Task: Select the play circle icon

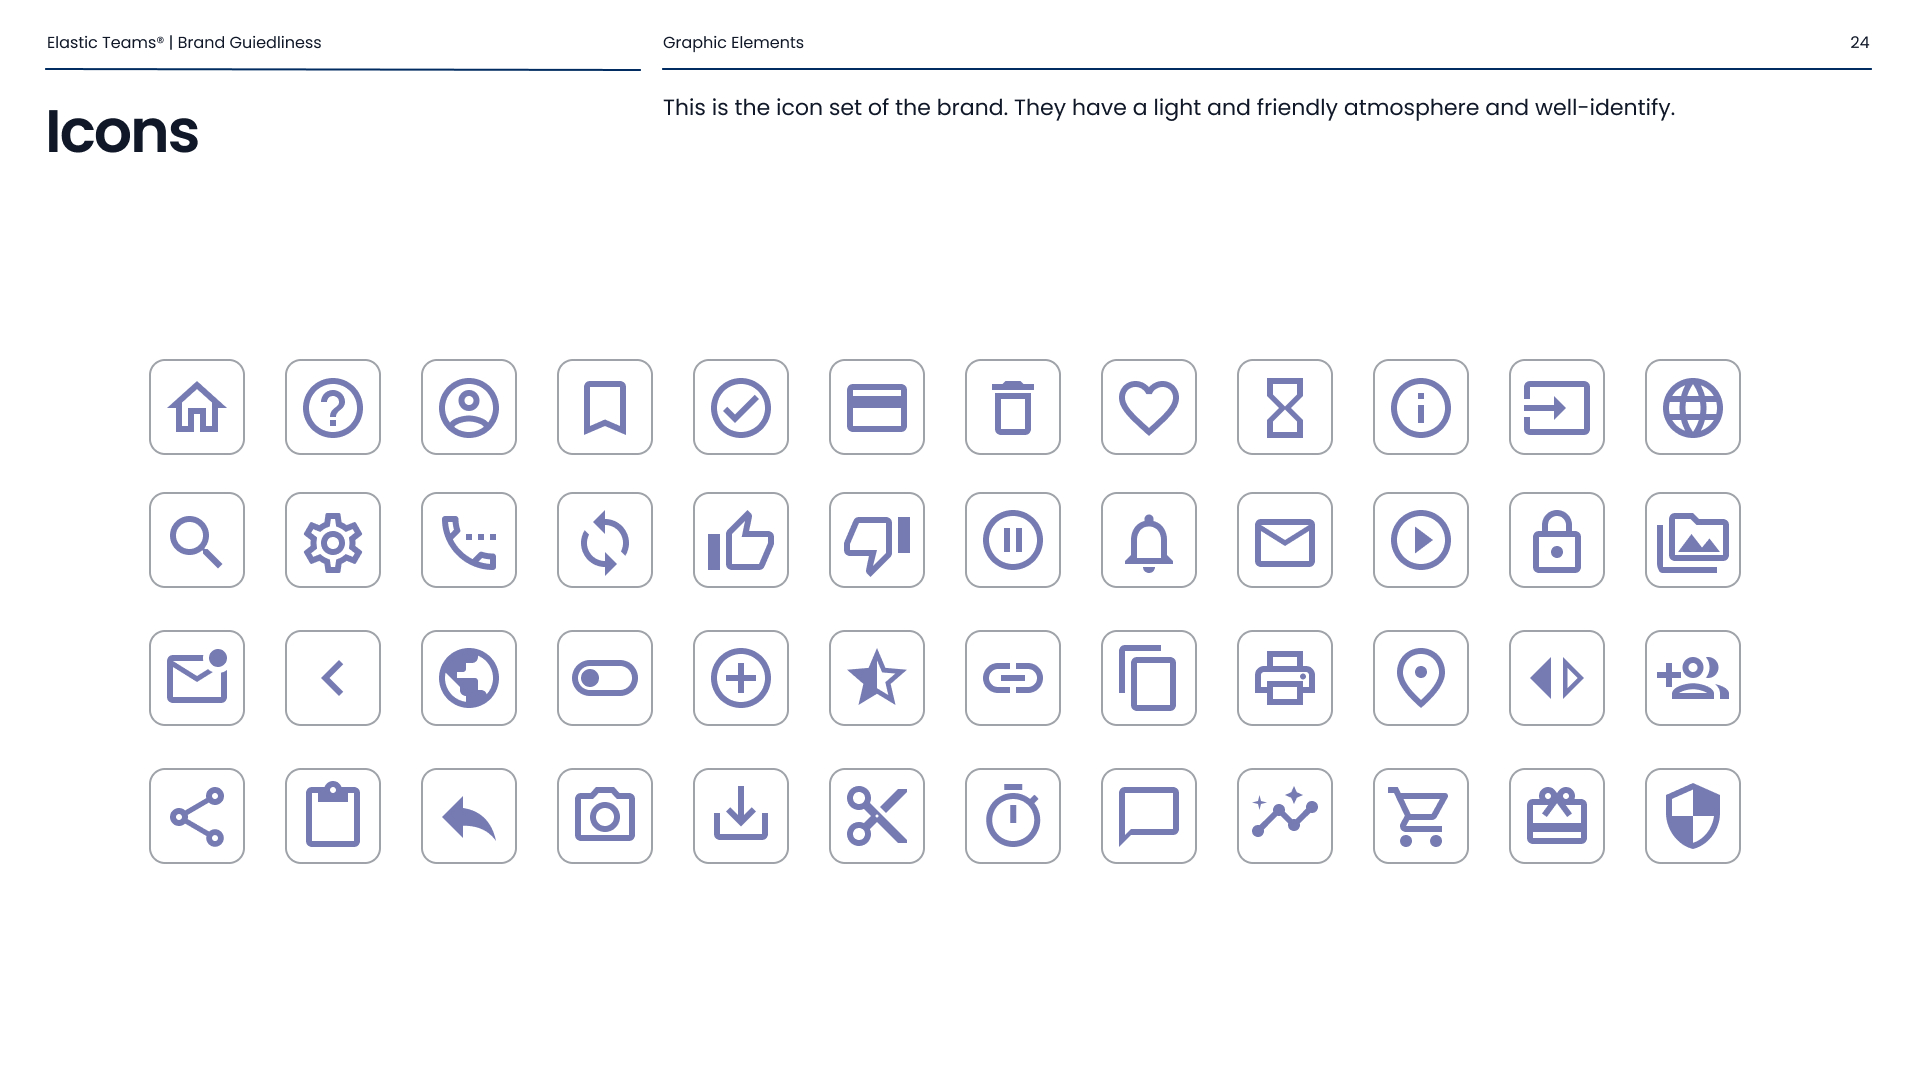Action: tap(1421, 540)
